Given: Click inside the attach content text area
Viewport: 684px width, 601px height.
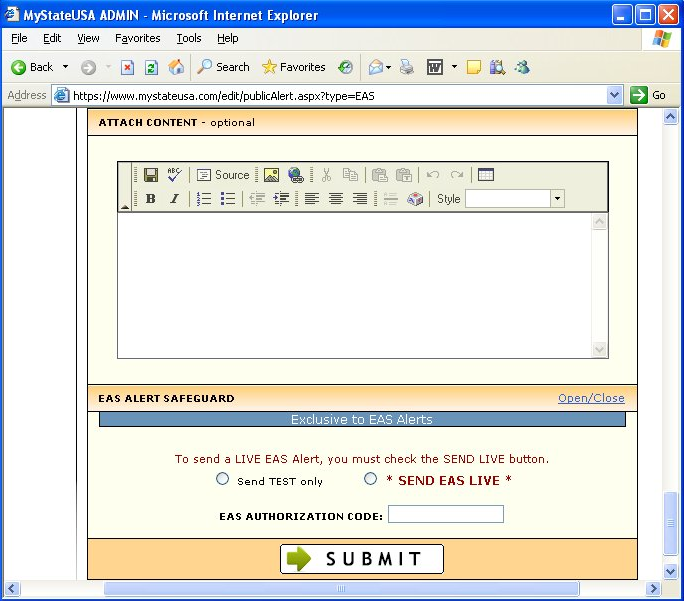Looking at the screenshot, I should tap(355, 286).
